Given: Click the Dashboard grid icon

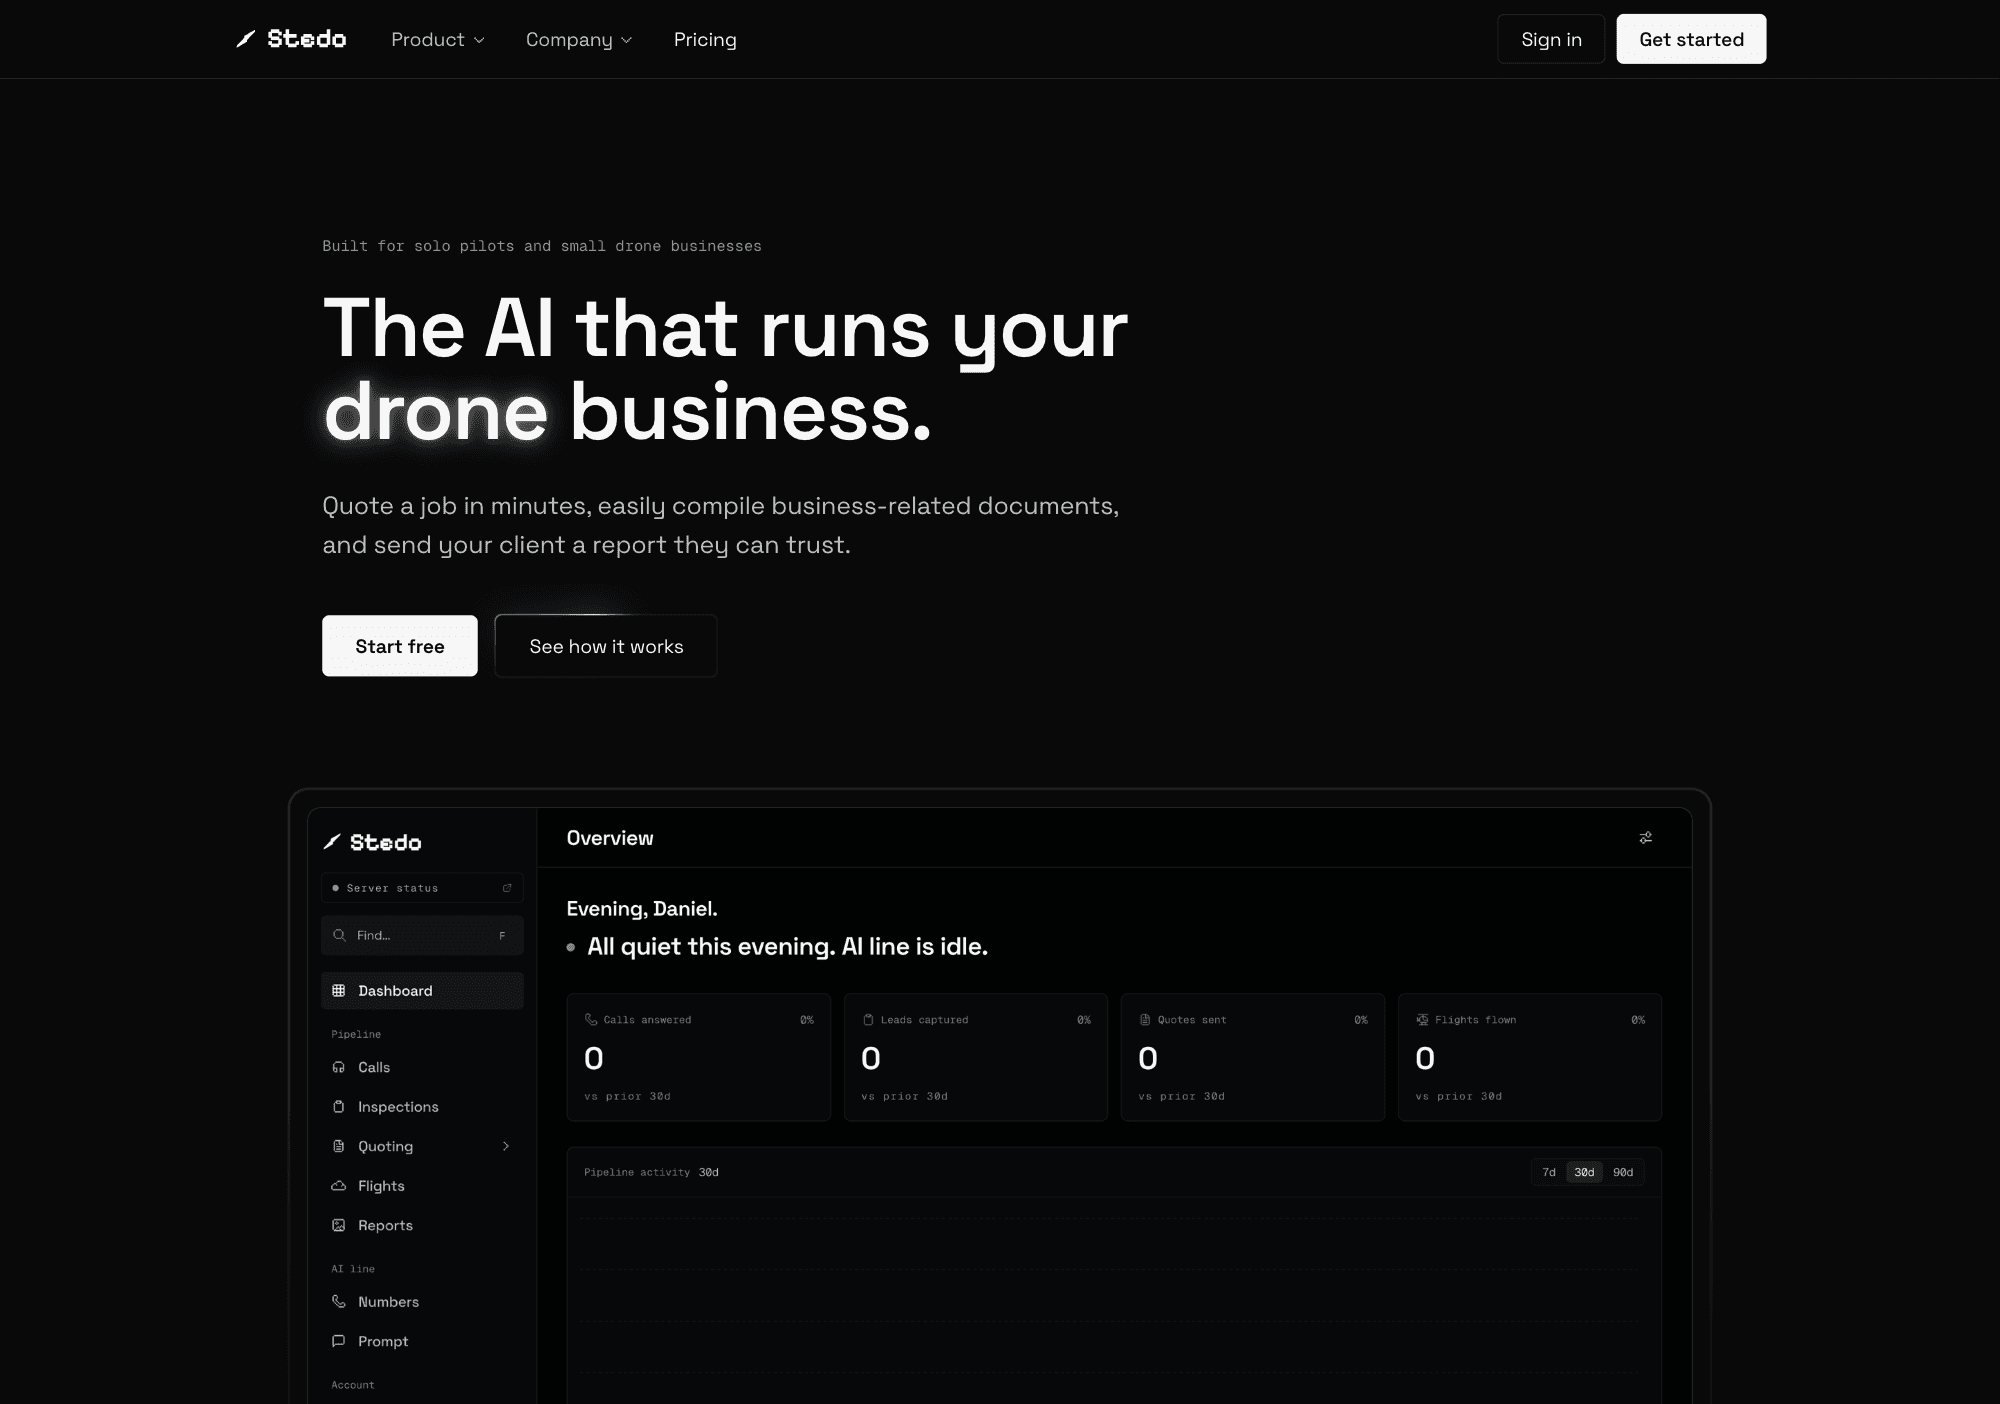Looking at the screenshot, I should click(339, 991).
